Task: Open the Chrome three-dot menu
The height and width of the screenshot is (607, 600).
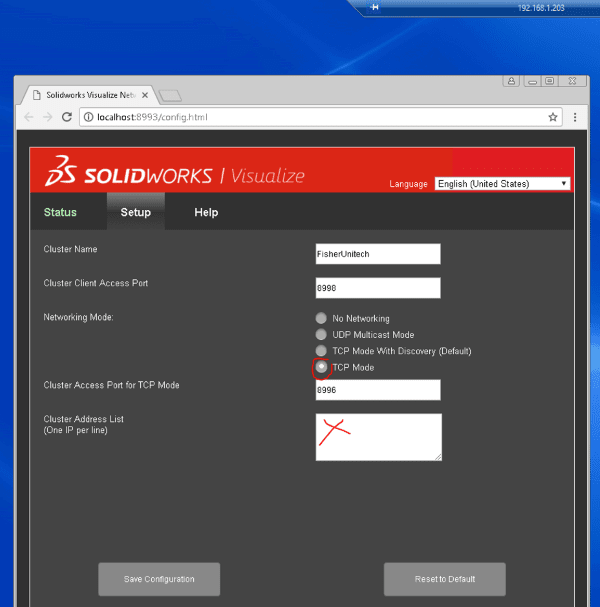Action: [x=575, y=117]
